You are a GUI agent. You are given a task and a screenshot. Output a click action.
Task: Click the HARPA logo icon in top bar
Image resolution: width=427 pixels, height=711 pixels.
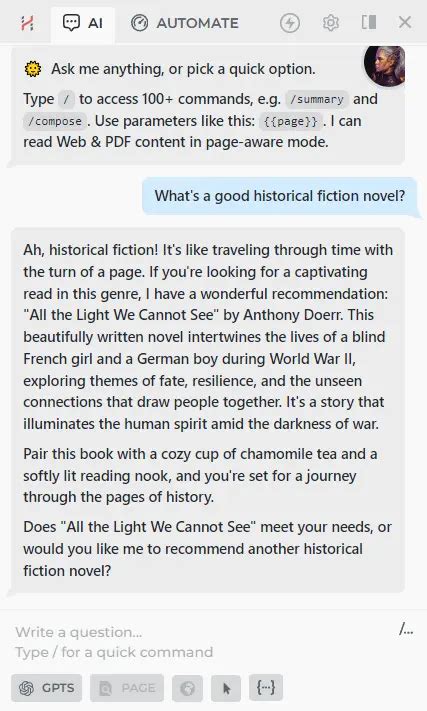pyautogui.click(x=27, y=23)
